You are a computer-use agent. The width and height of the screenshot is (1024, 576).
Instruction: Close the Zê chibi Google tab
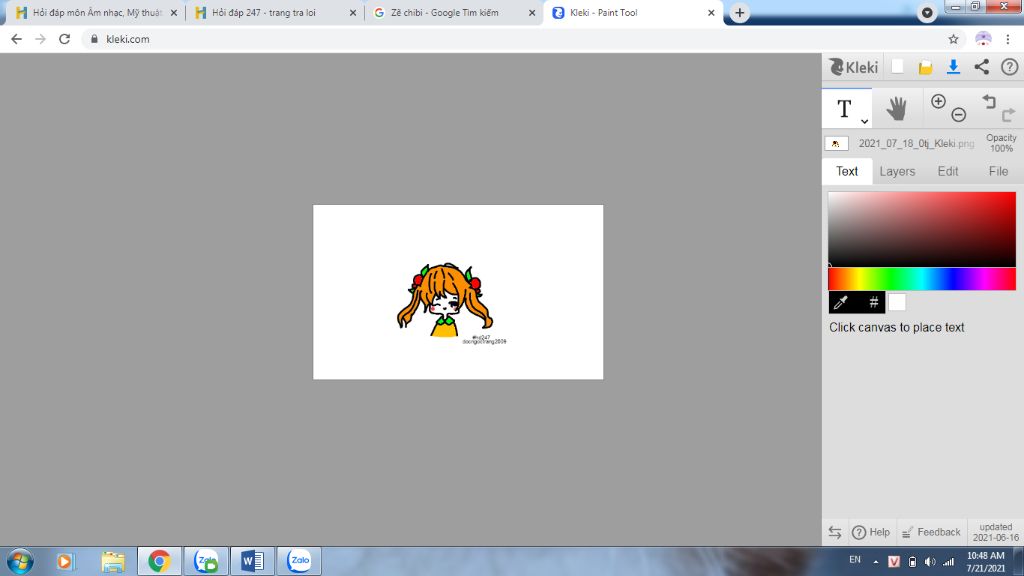click(x=532, y=12)
